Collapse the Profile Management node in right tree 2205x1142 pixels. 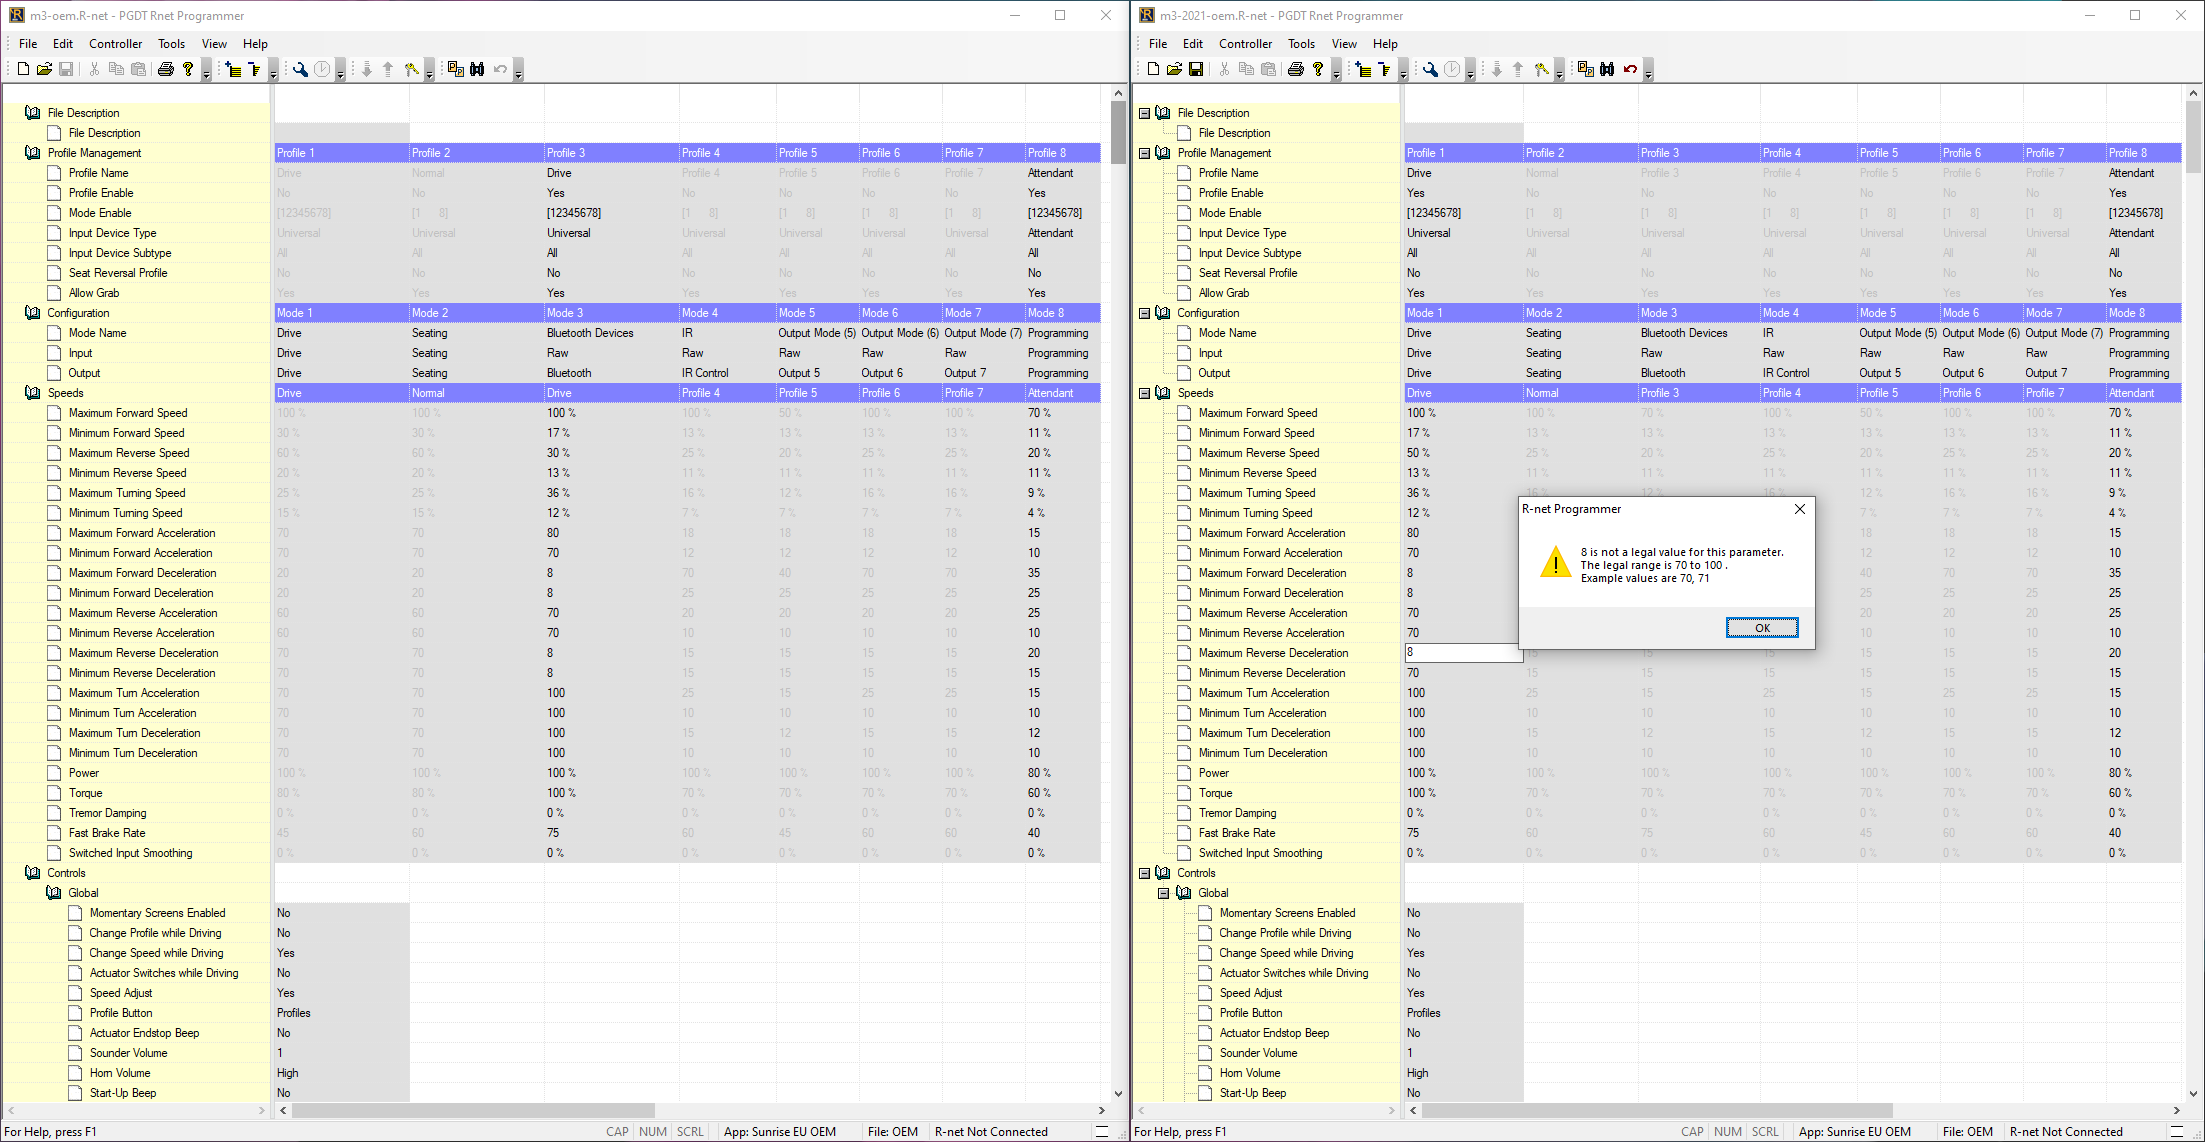(x=1144, y=153)
